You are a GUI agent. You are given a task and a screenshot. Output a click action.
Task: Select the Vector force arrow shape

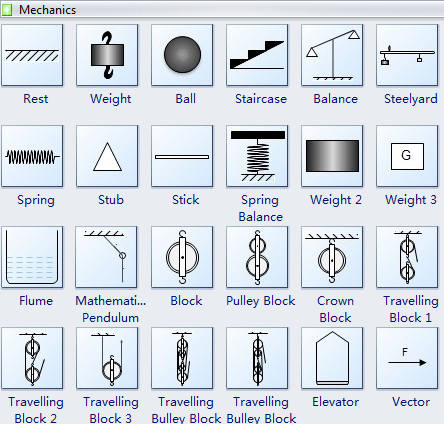coord(407,358)
